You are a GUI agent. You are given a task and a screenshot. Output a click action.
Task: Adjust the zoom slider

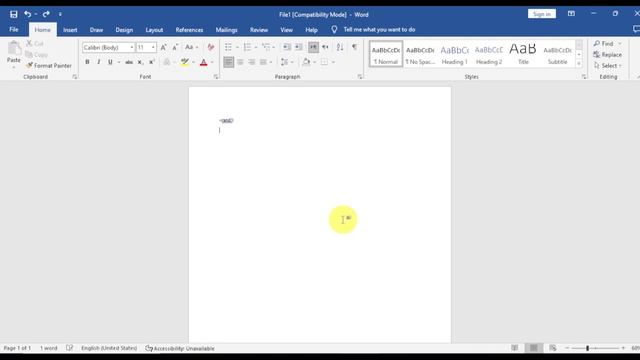click(x=587, y=348)
